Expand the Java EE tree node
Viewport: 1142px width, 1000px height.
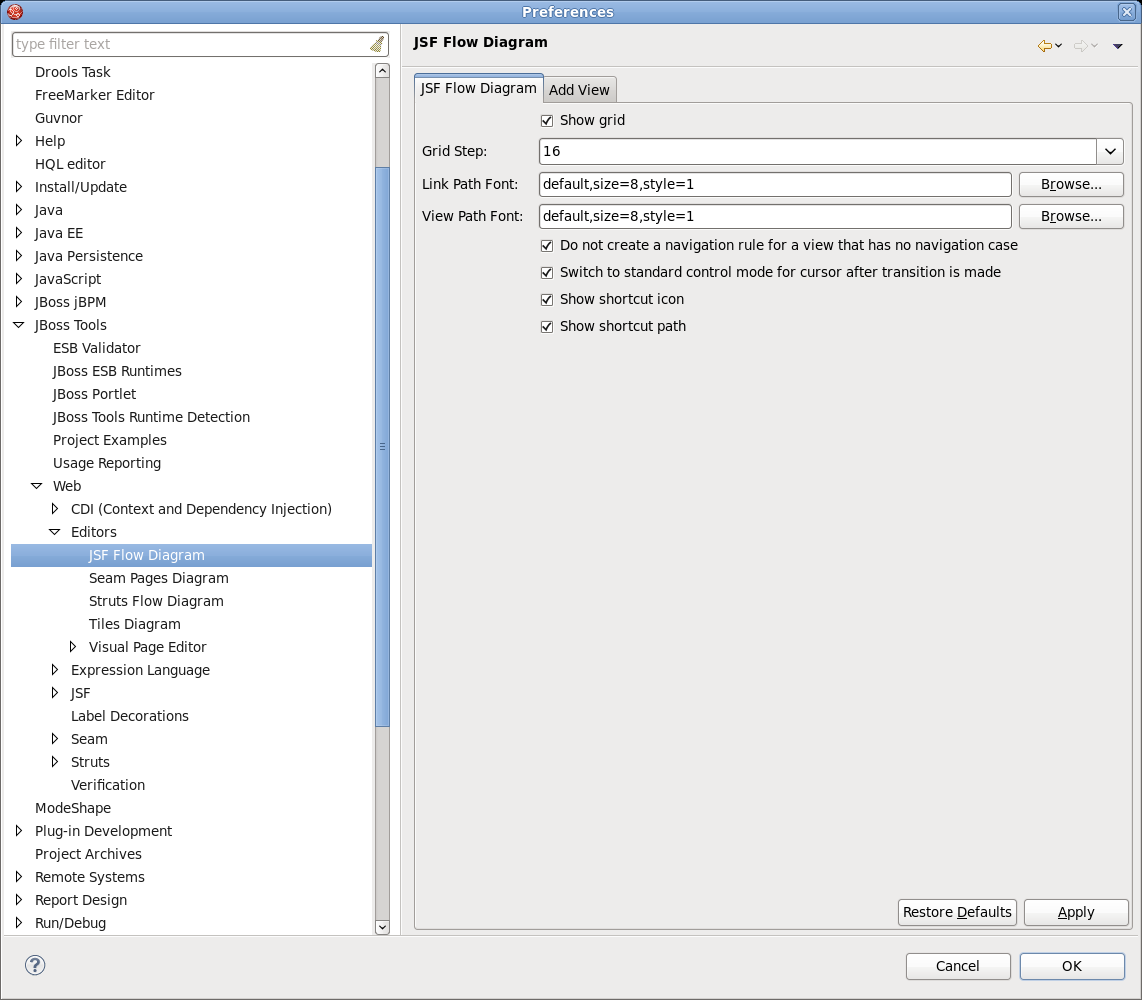point(19,233)
